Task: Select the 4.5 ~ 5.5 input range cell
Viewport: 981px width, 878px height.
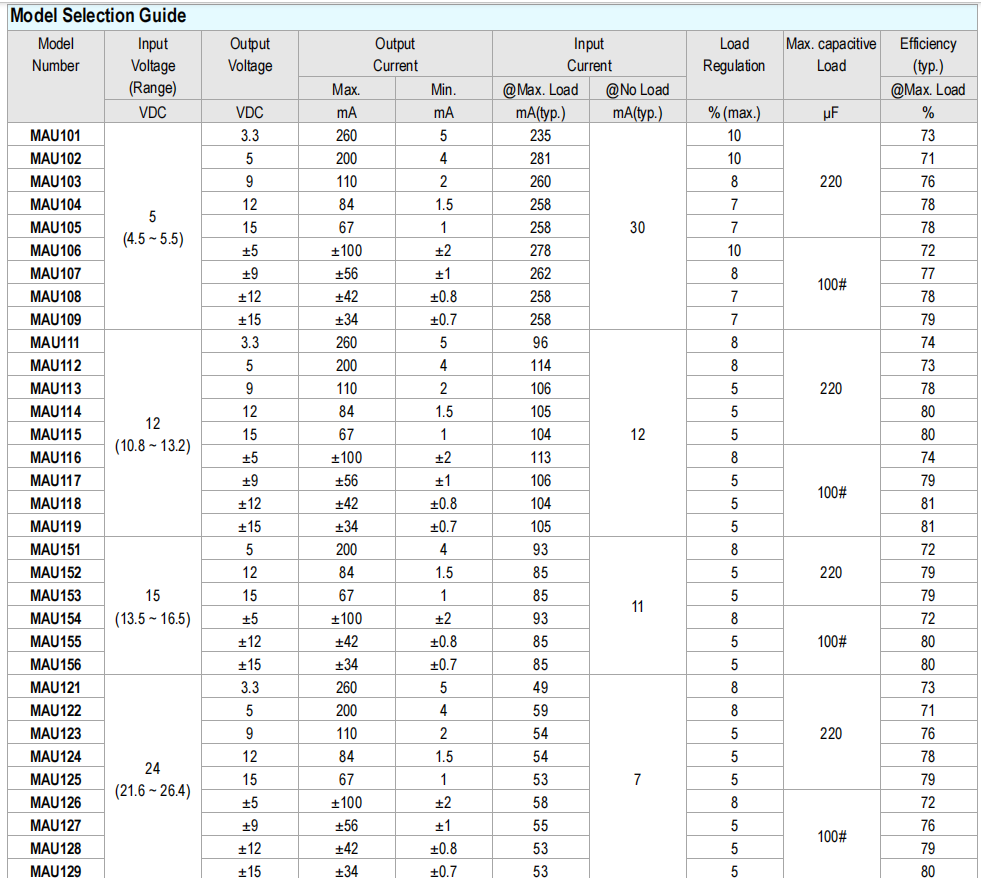Action: pos(153,239)
